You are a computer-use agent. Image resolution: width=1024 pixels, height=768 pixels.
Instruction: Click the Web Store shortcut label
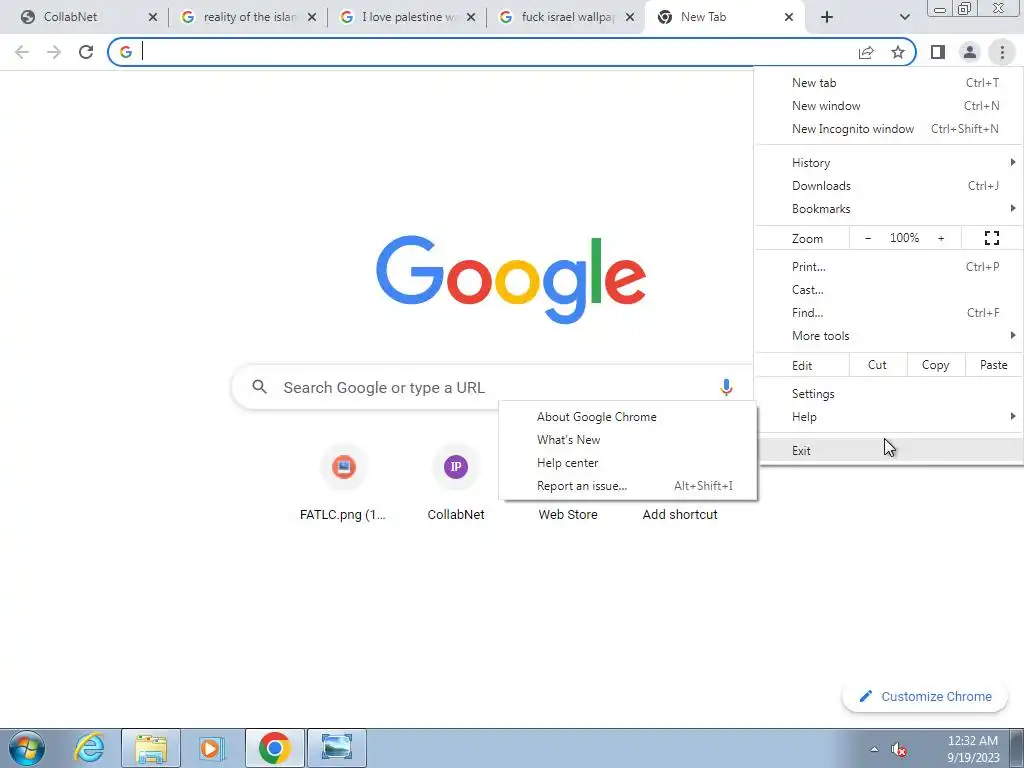568,515
